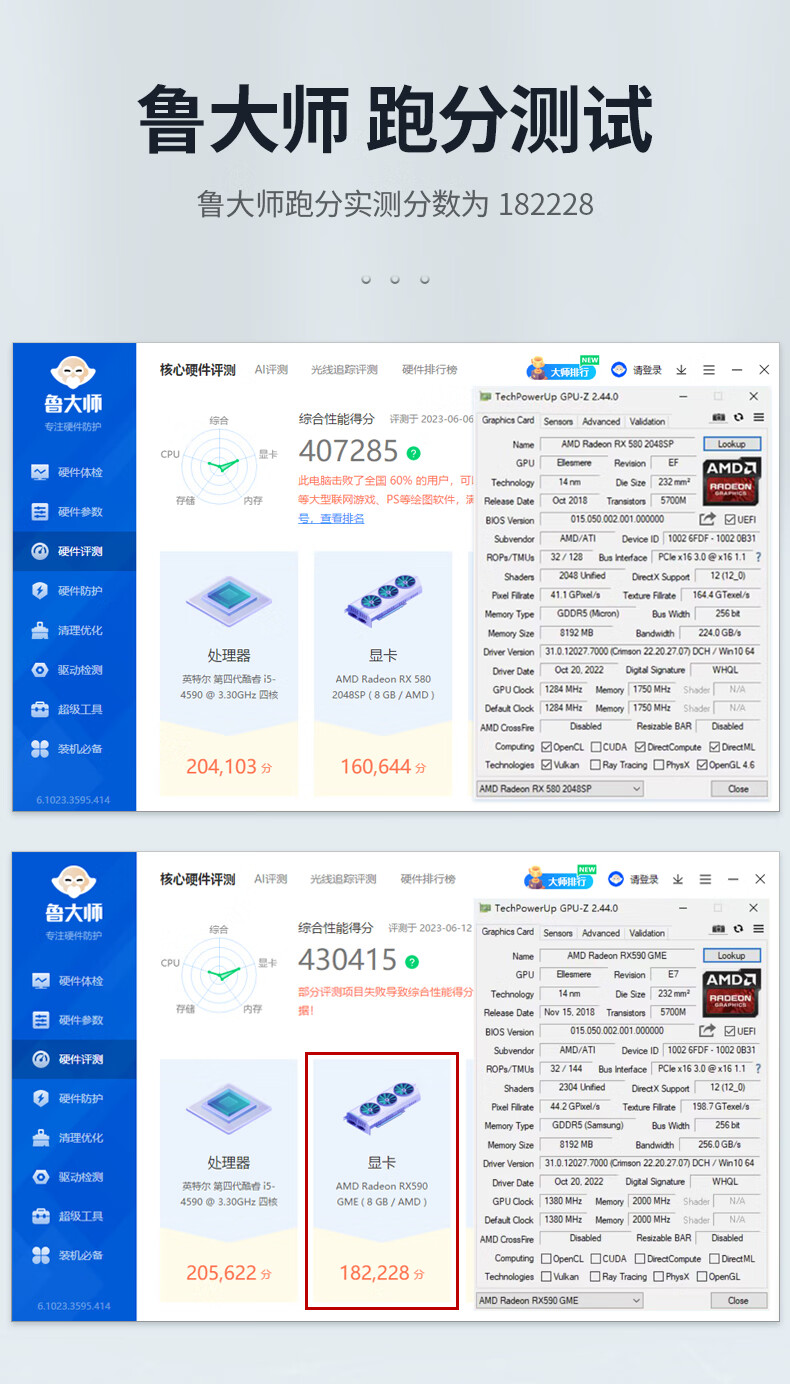Check Ray Tracing box in the RX590 GME window
Screen dimensions: 790x1384
596,1276
